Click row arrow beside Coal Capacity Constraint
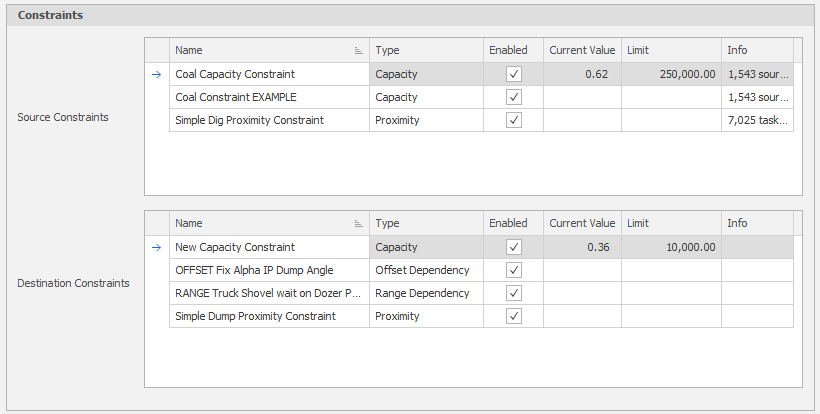This screenshot has height=414, width=820. point(156,74)
